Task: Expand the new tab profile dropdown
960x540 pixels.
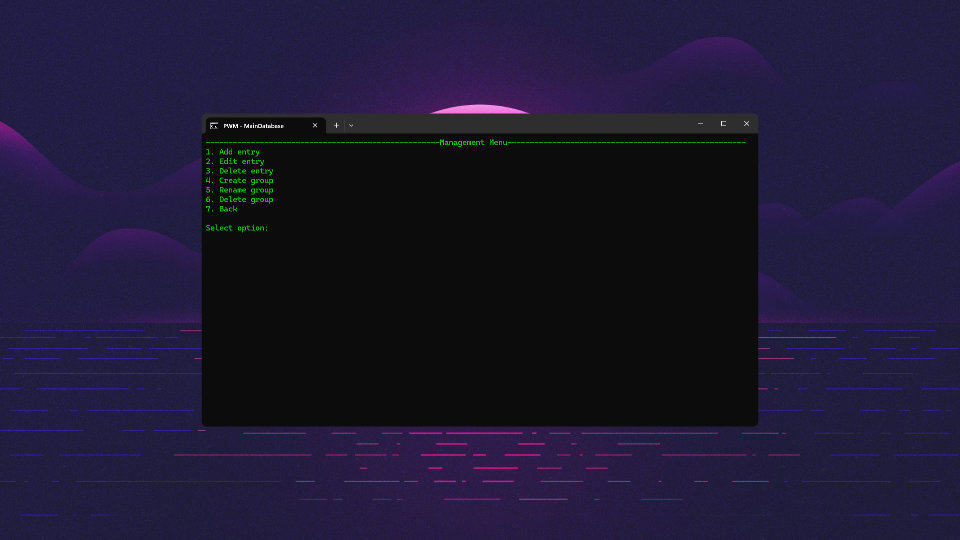Action: [x=351, y=126]
